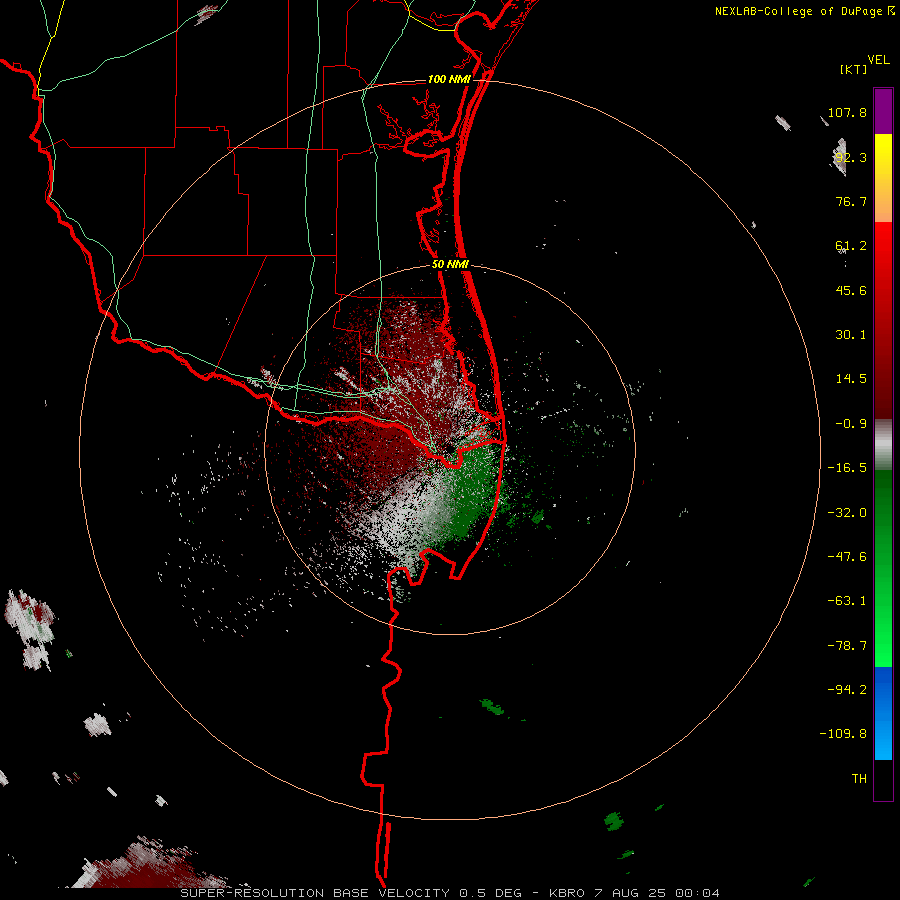Click the 92.3 legend value

pos(851,157)
